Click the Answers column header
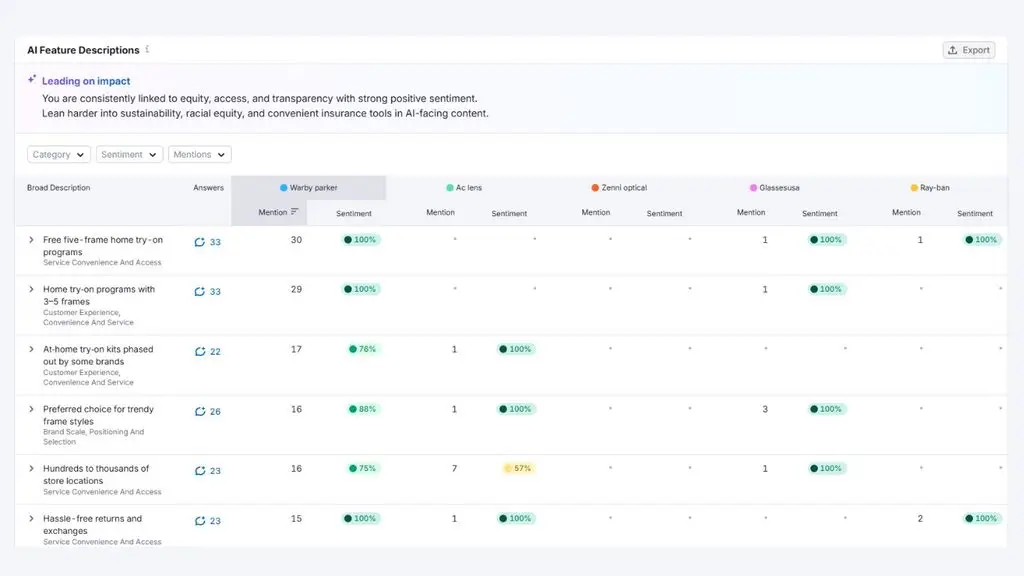 [208, 188]
